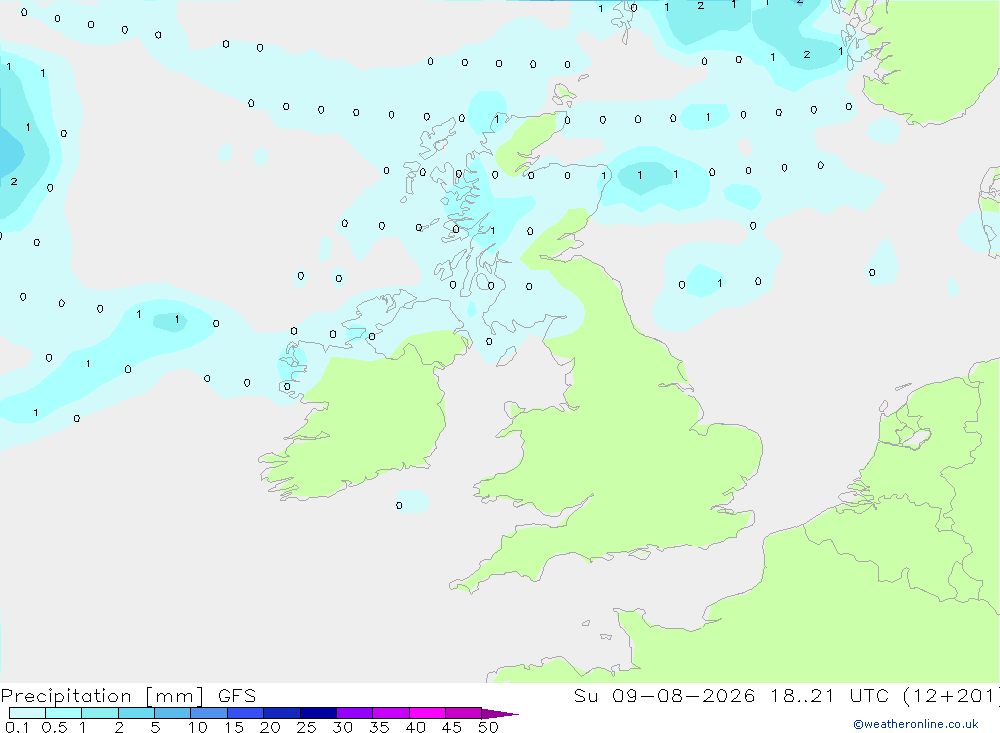Select the 'Precipitation [mm]' title text

click(x=102, y=696)
